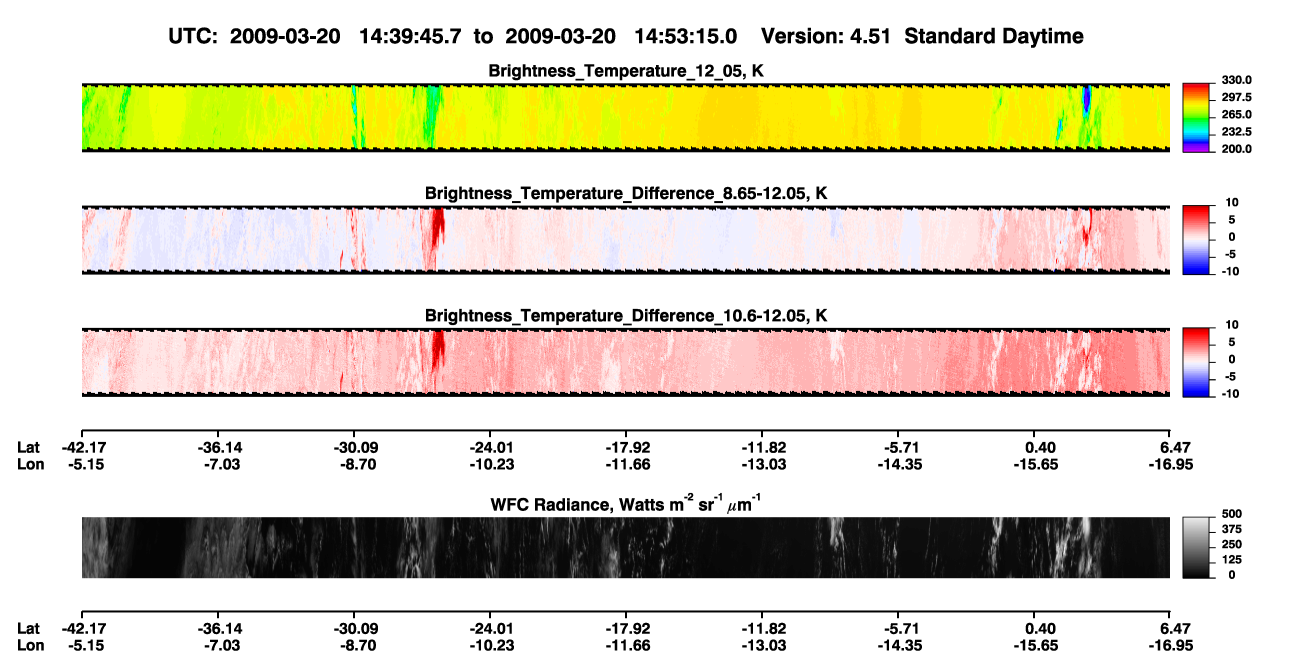The width and height of the screenshot is (1300, 667).
Task: Click the Brightness Temperature 12.05 image strip
Action: [x=625, y=117]
